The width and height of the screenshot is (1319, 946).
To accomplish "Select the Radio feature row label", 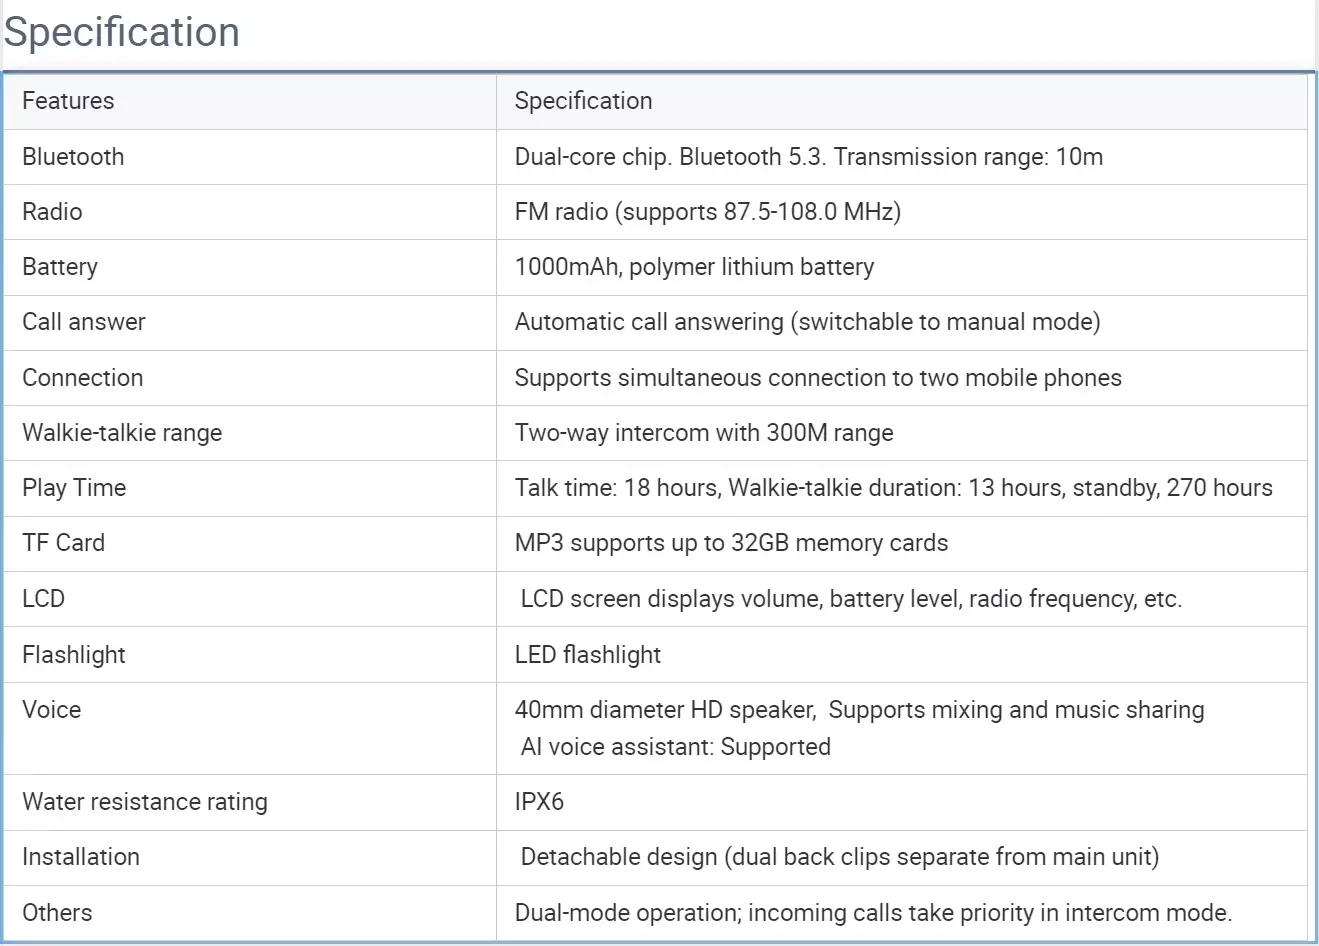I will coord(52,212).
